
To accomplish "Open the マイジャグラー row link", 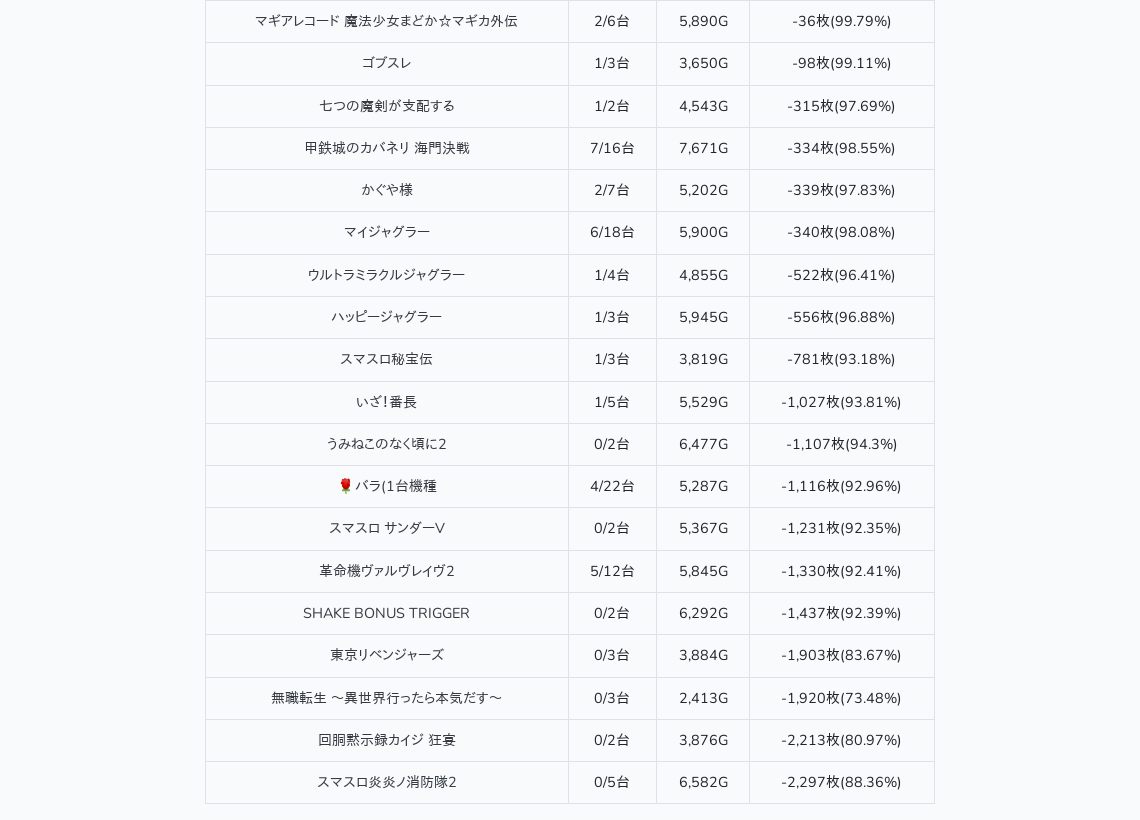I will coord(386,232).
